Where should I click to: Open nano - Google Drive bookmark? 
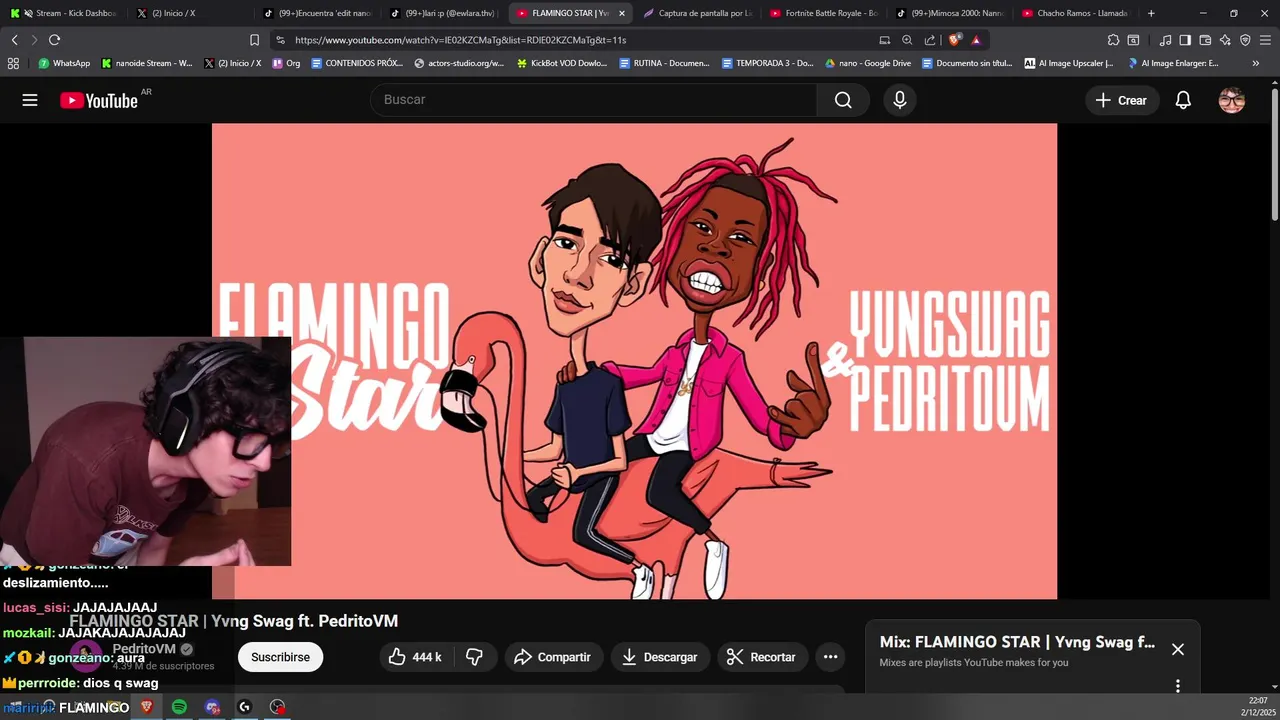click(868, 63)
